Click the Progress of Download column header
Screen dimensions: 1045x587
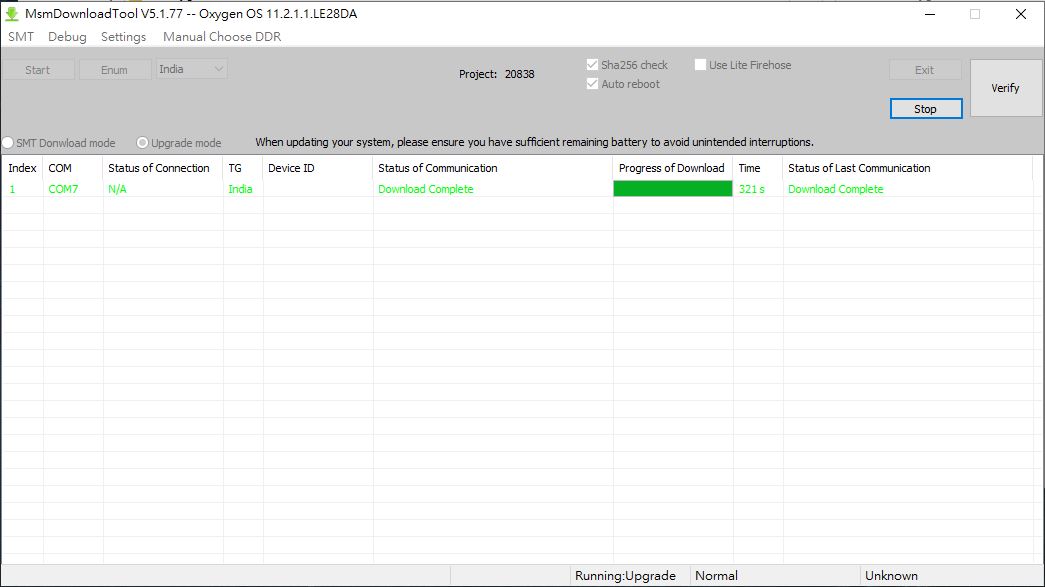pos(673,168)
